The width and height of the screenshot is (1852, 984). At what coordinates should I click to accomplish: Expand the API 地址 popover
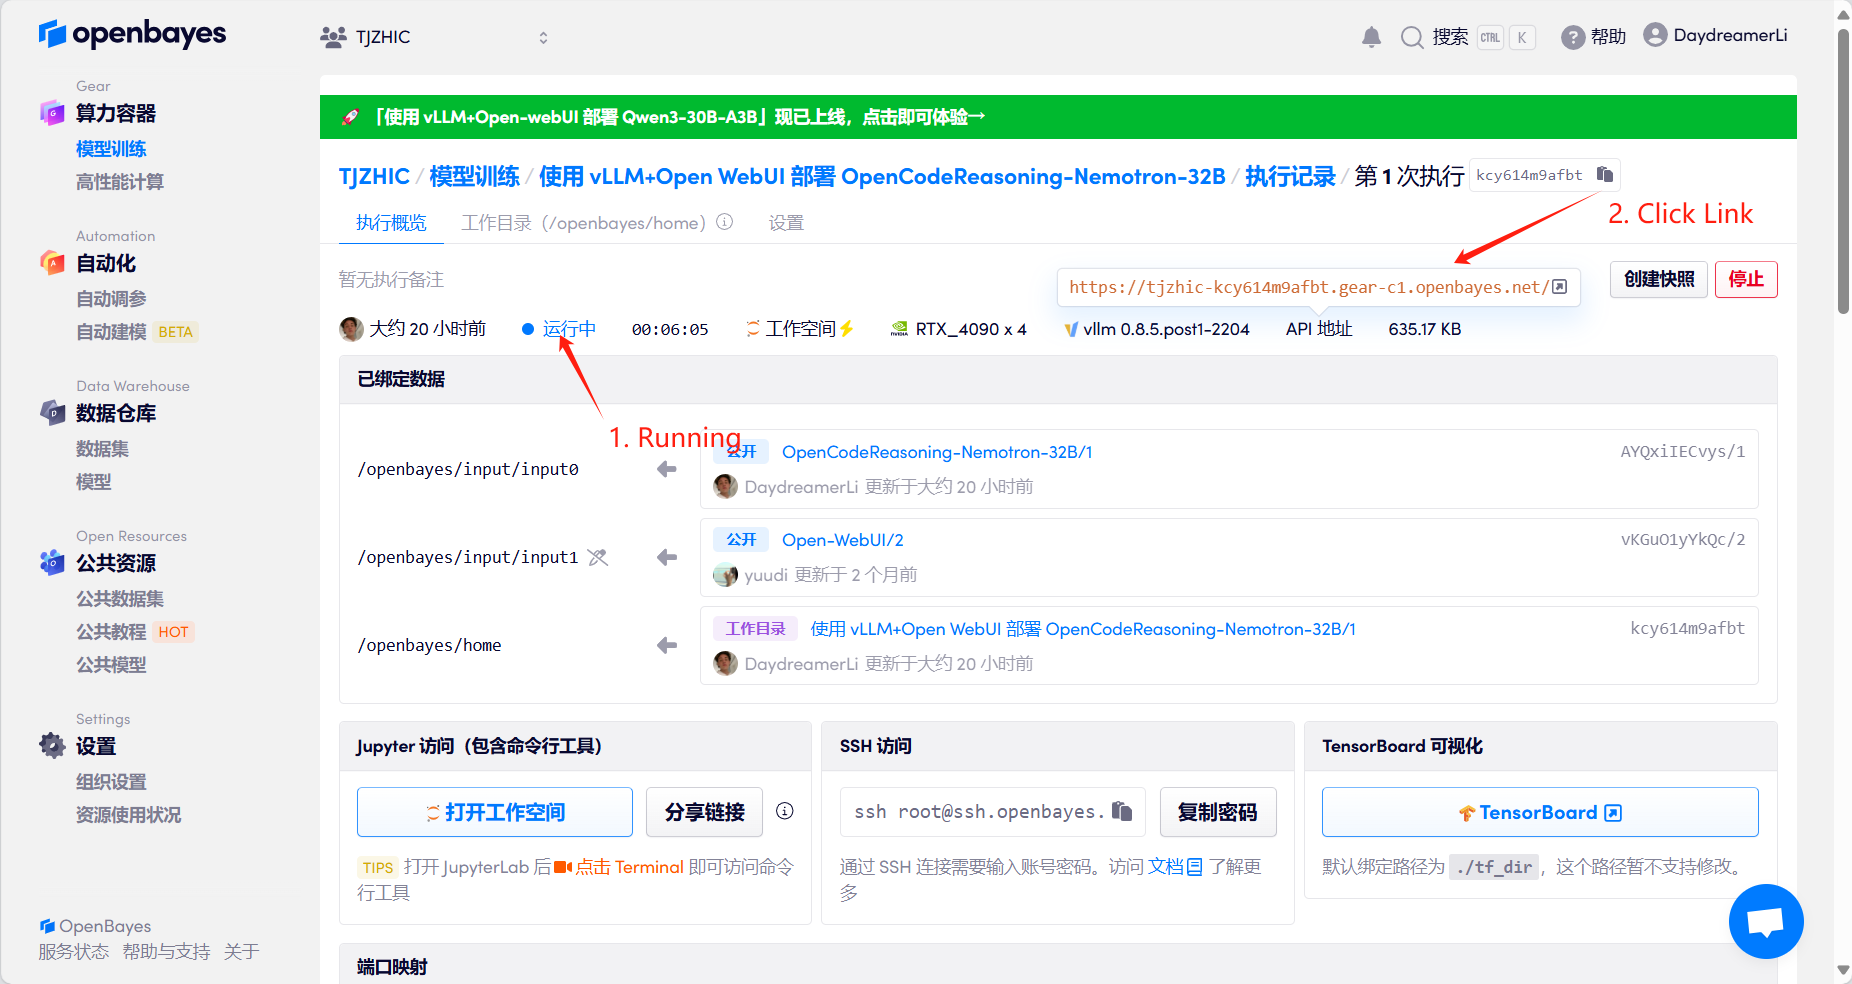pos(1318,329)
